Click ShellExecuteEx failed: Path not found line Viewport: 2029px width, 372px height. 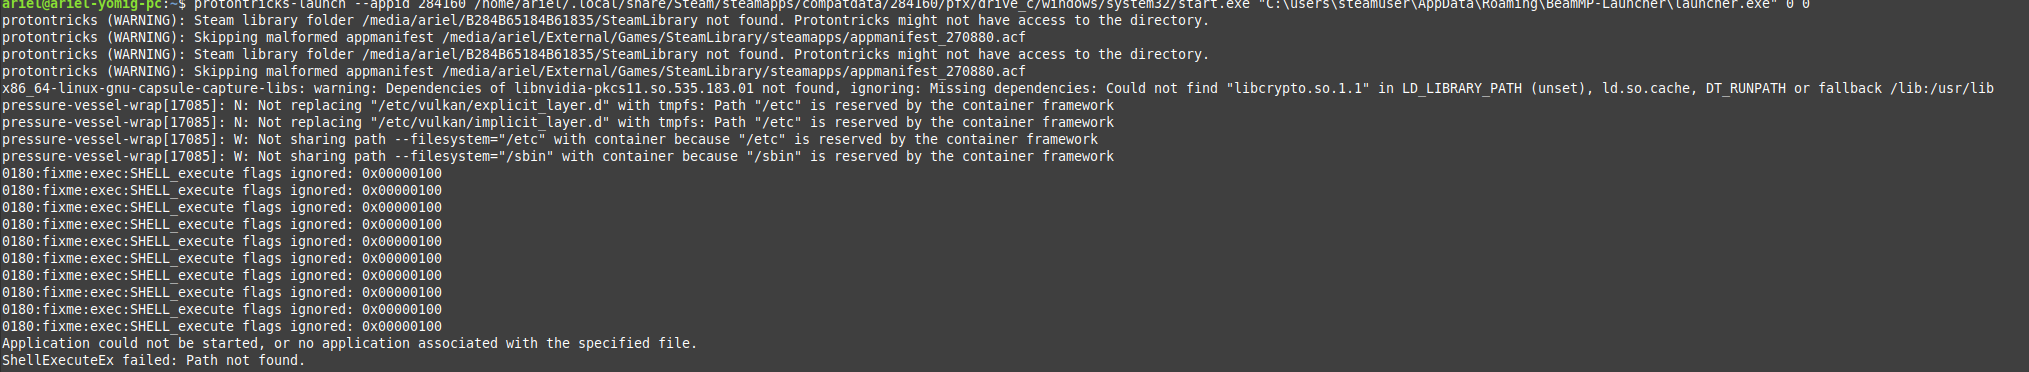coord(154,361)
